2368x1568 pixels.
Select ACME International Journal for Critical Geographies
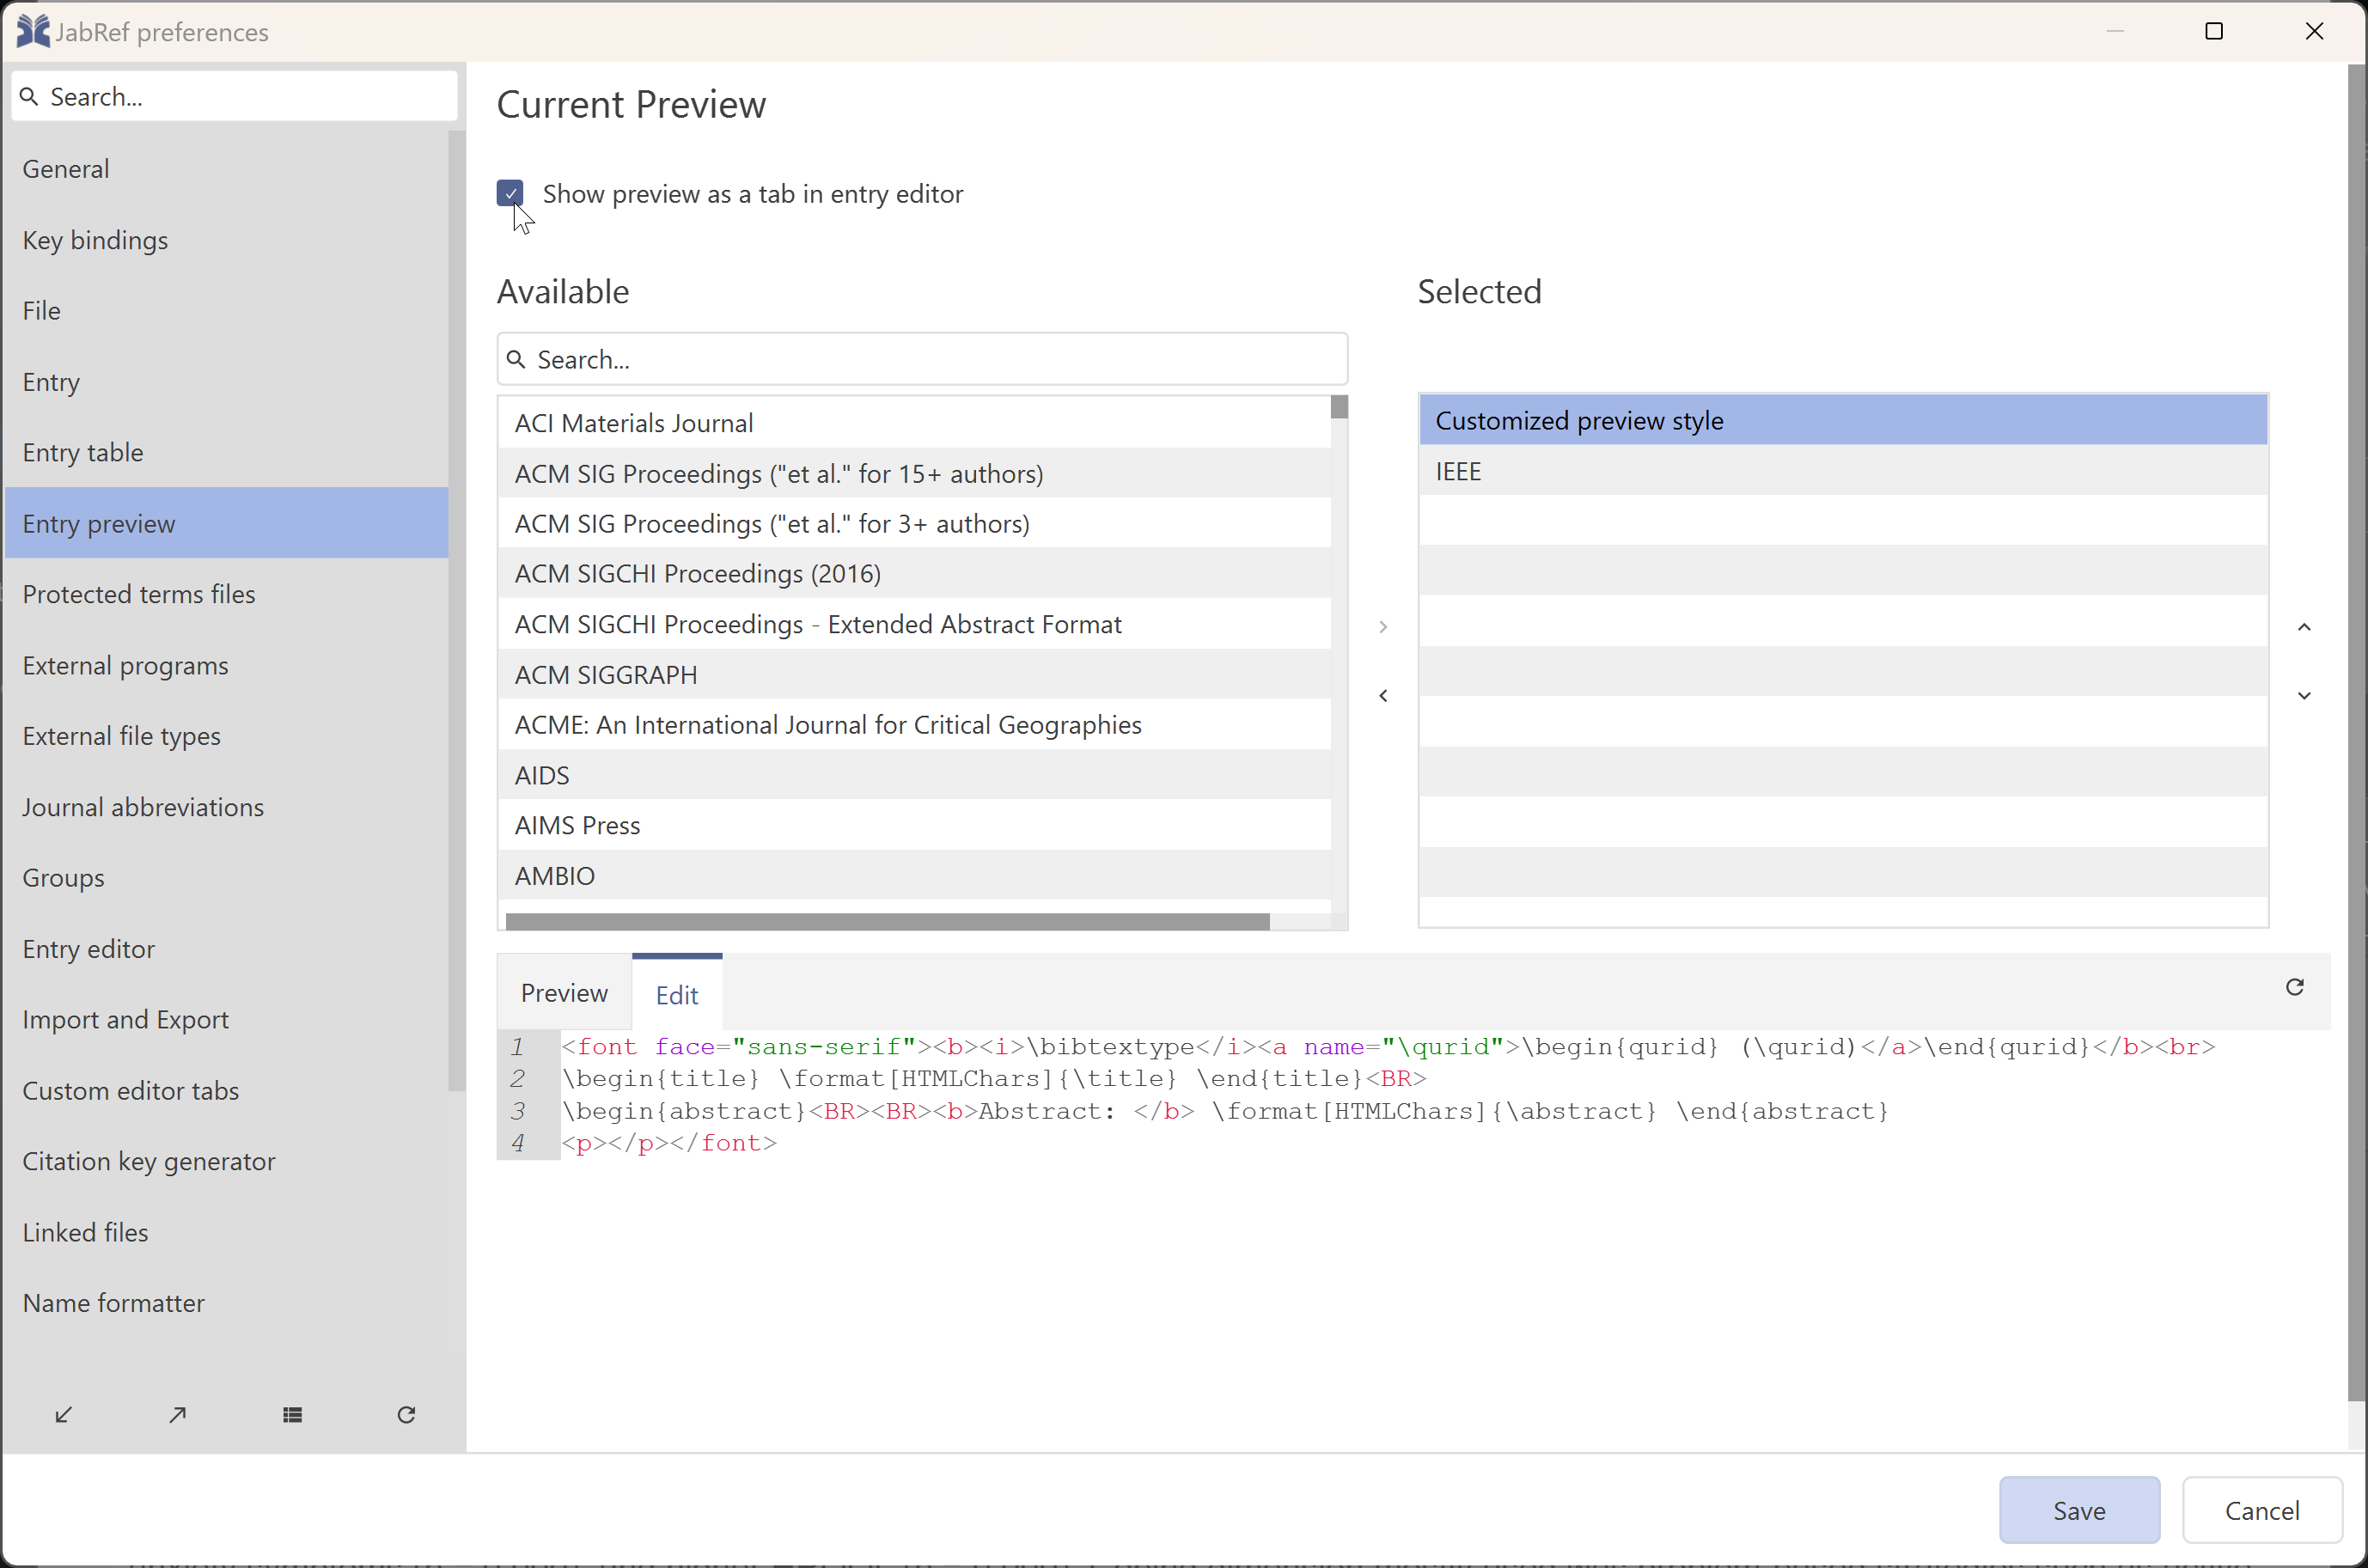click(x=915, y=724)
